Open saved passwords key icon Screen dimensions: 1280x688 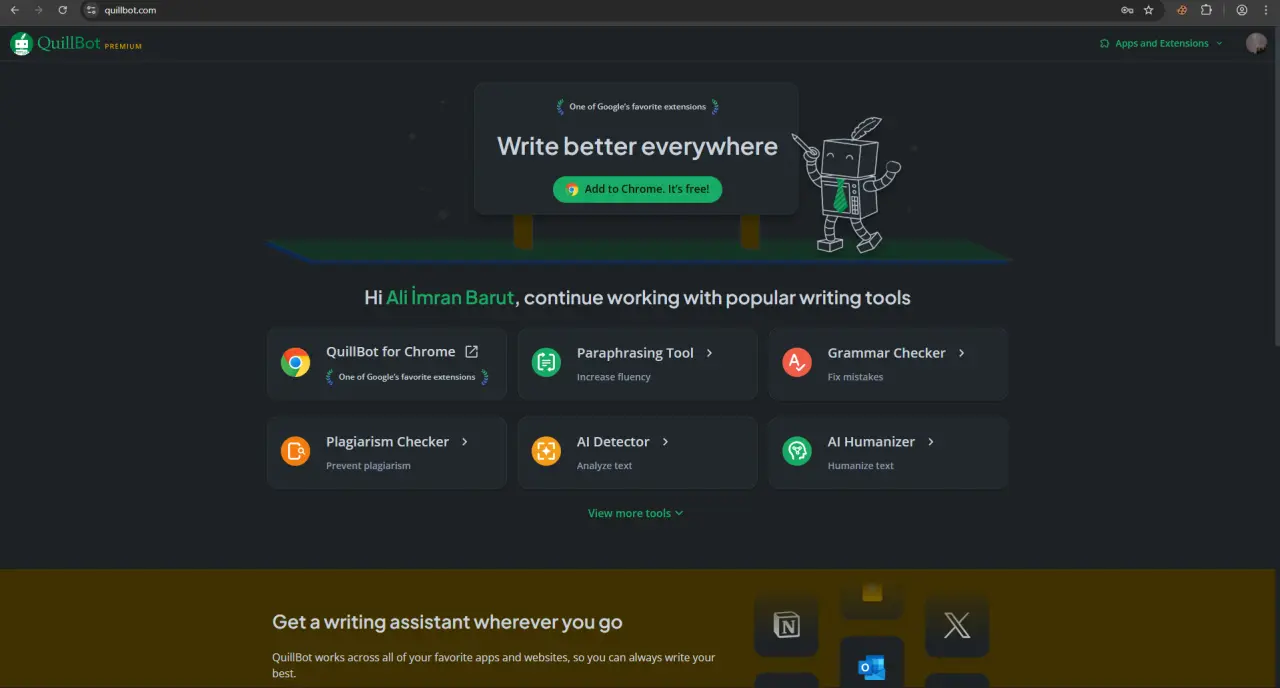[1127, 10]
